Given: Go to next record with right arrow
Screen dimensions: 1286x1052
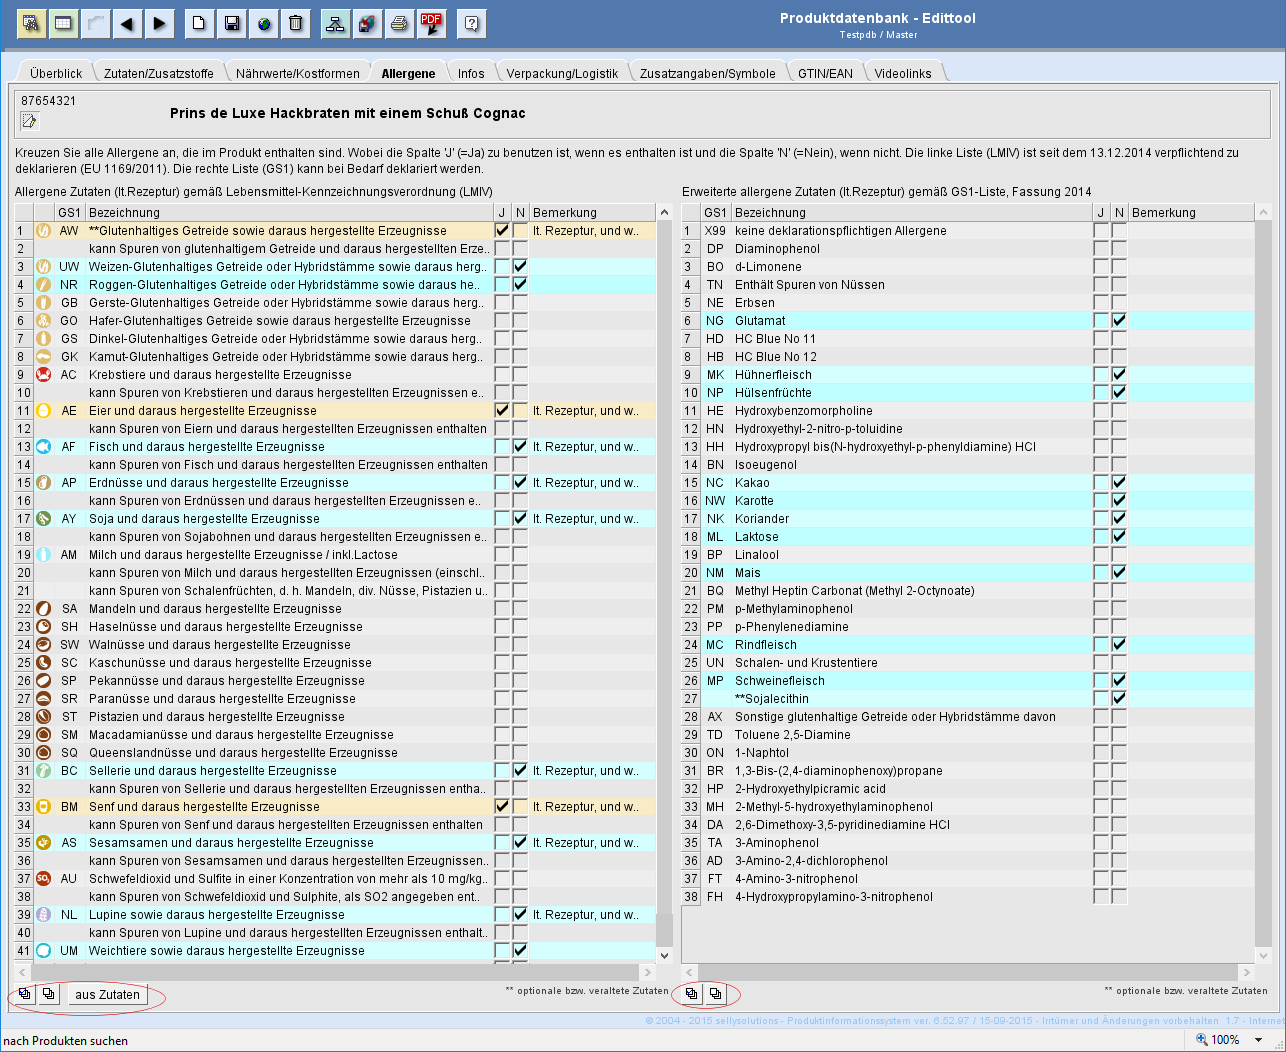Looking at the screenshot, I should (x=159, y=23).
